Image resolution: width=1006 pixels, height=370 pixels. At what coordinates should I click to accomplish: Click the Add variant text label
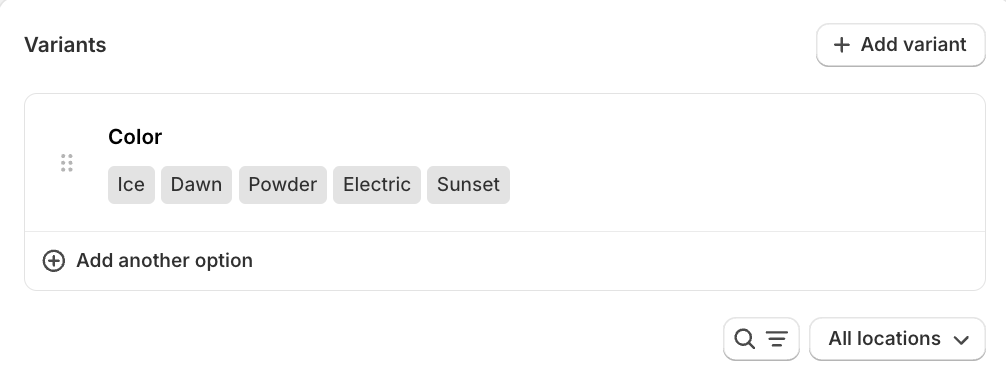913,45
